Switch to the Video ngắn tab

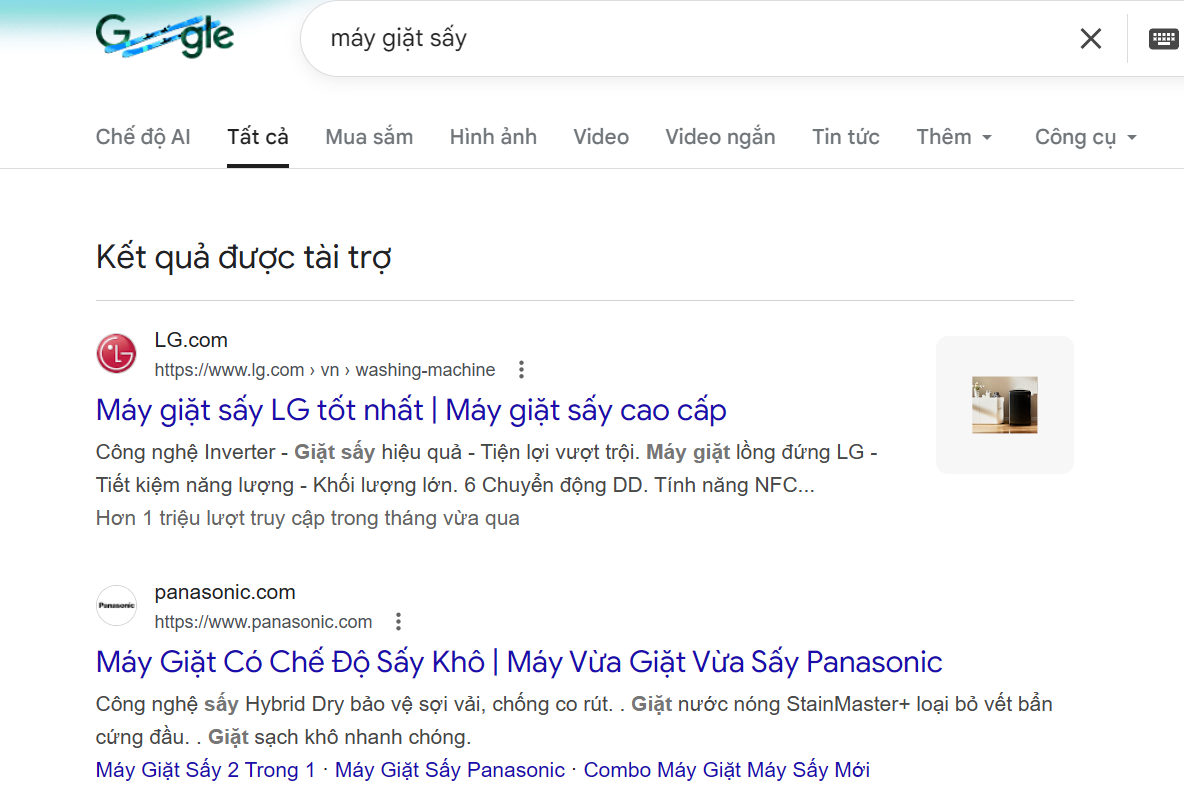[720, 136]
